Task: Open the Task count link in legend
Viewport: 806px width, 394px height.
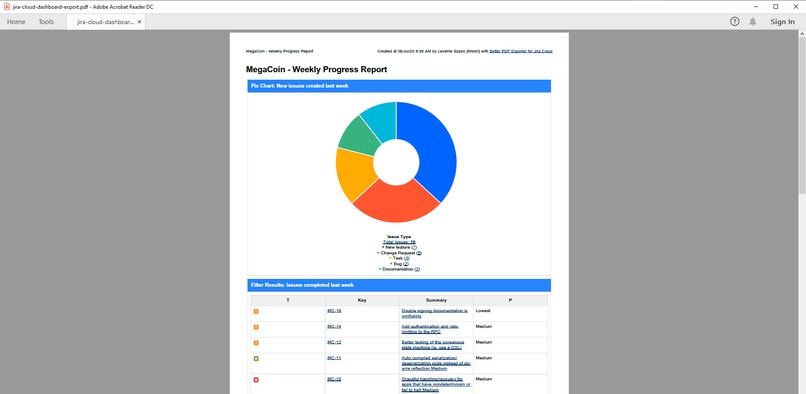Action: [x=407, y=258]
